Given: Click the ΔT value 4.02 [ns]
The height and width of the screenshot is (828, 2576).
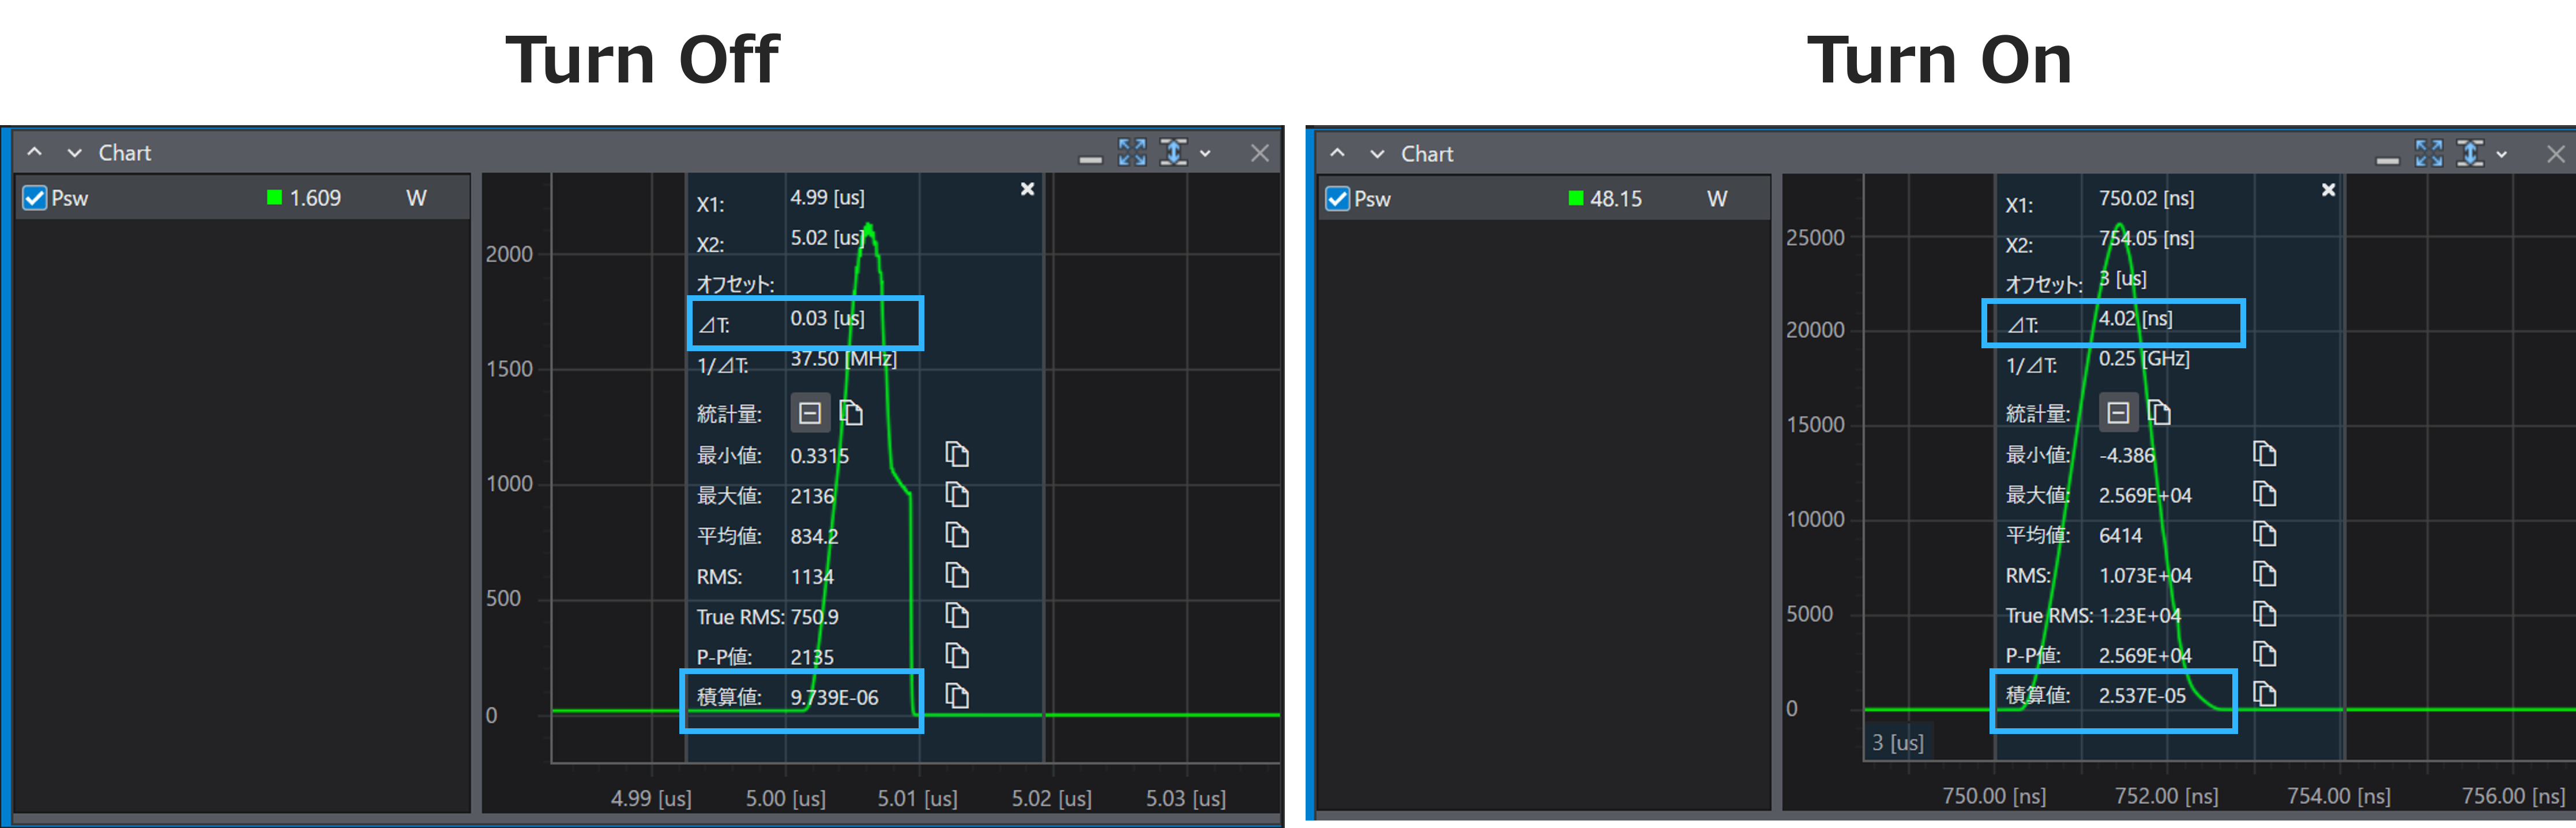Looking at the screenshot, I should point(2135,319).
